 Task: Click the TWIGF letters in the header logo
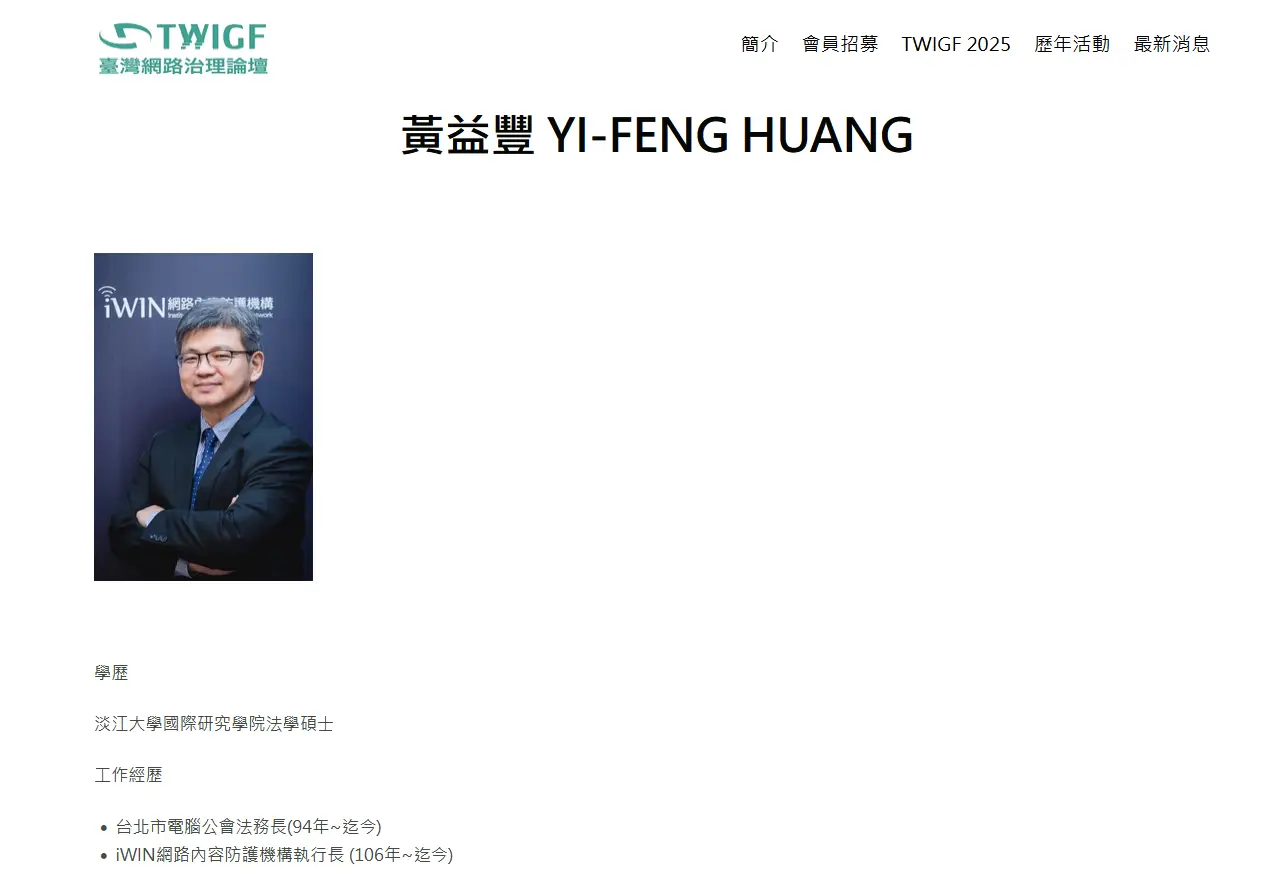211,37
